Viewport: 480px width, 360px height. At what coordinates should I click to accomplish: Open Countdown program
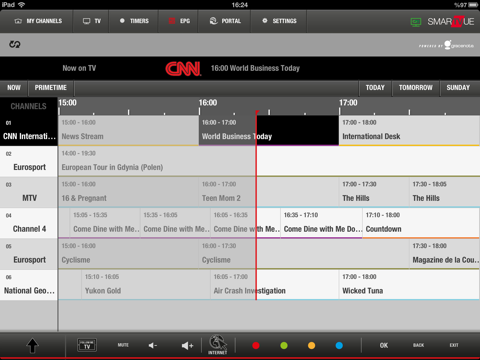(421, 223)
